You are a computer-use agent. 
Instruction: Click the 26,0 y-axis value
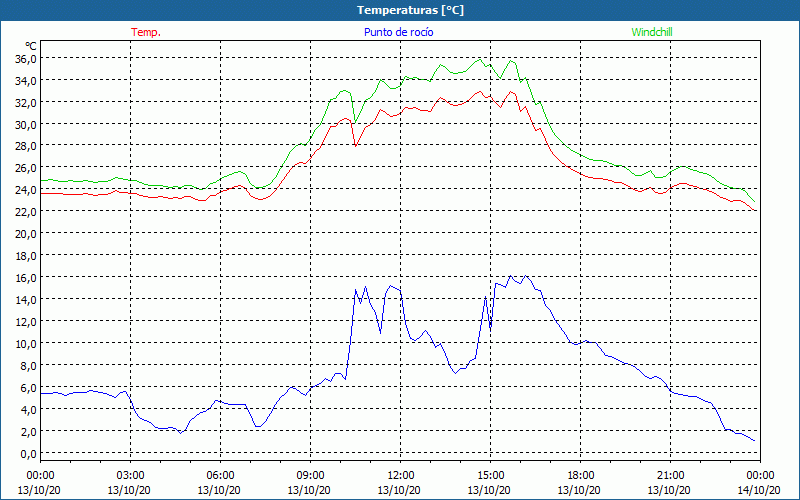click(x=26, y=168)
